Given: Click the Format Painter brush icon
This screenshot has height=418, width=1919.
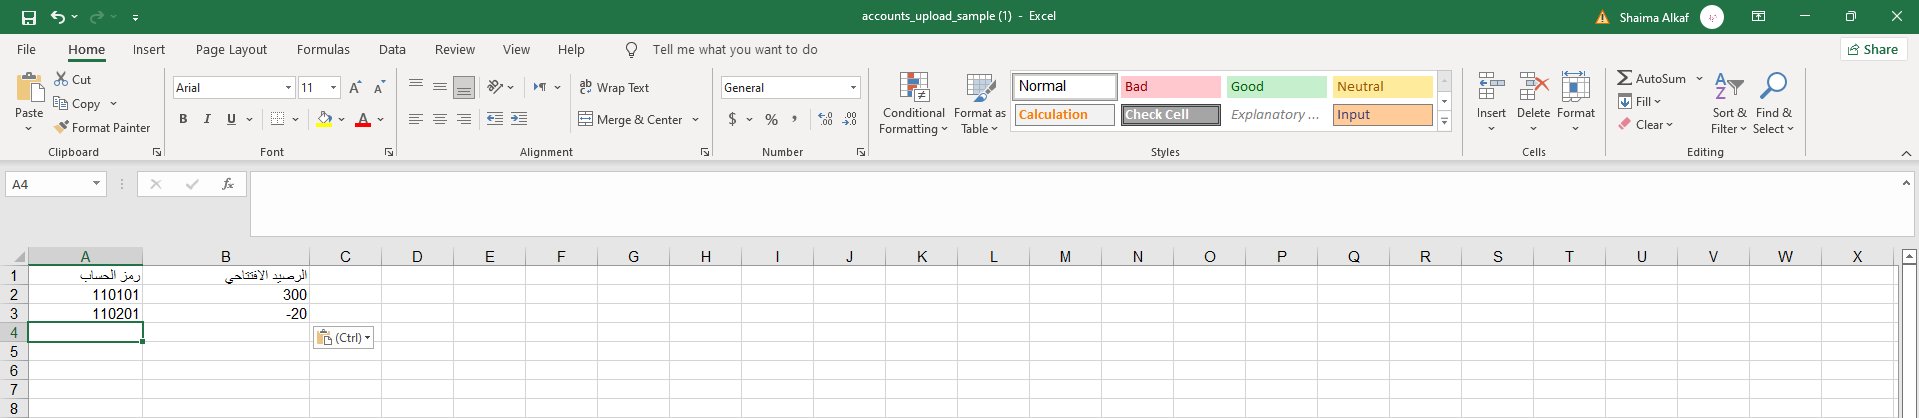Looking at the screenshot, I should [x=62, y=127].
